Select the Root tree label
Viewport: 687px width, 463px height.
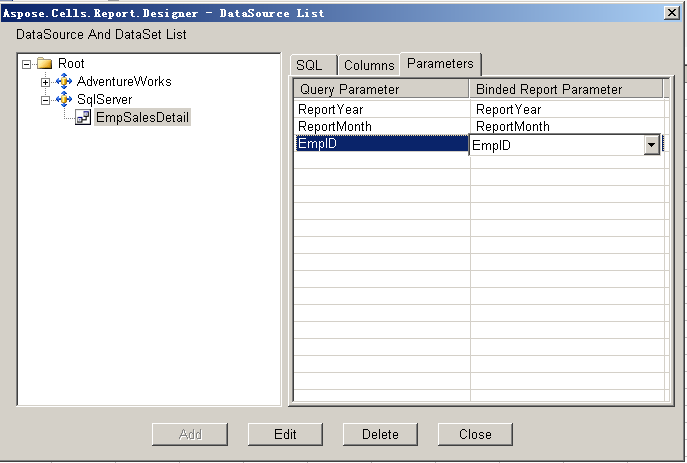click(x=71, y=64)
